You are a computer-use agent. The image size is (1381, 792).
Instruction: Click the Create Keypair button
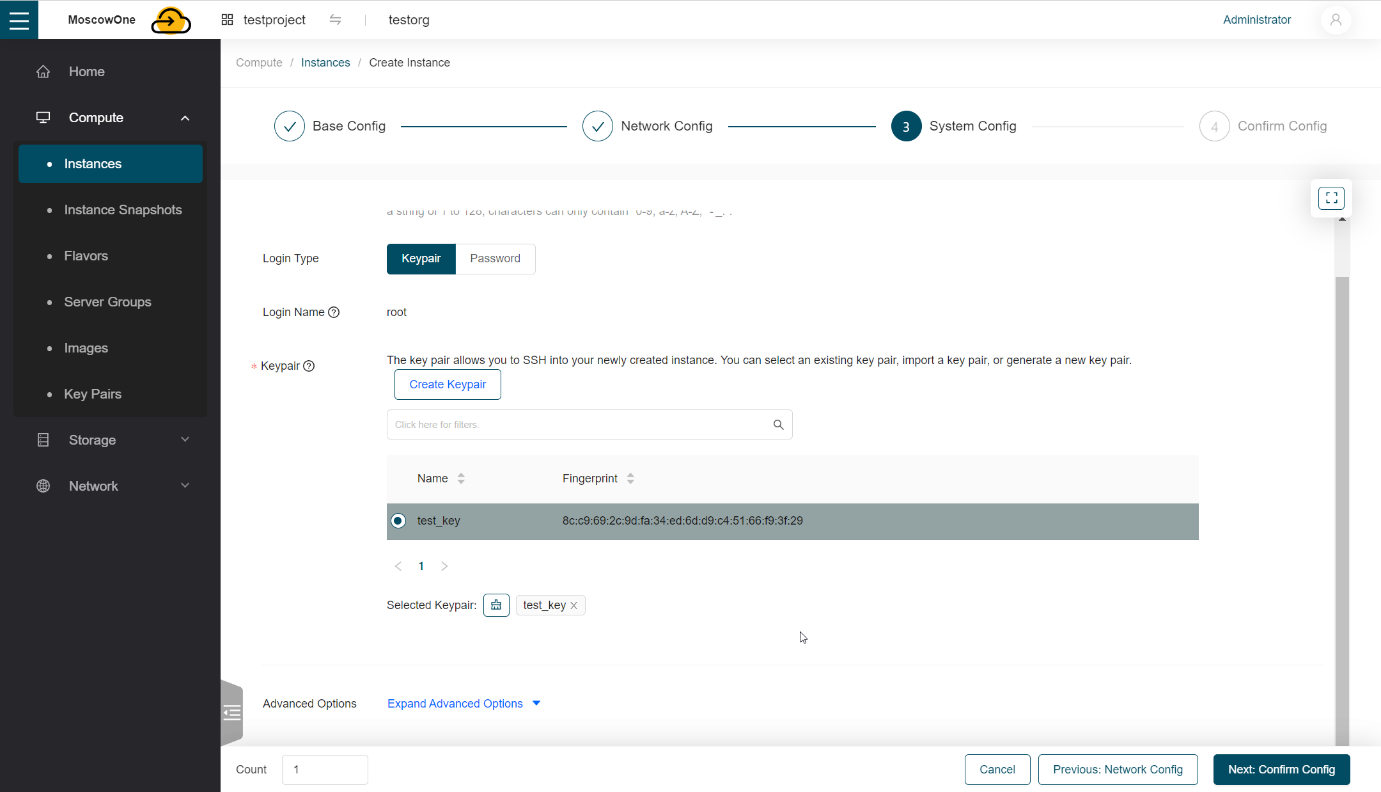click(447, 385)
